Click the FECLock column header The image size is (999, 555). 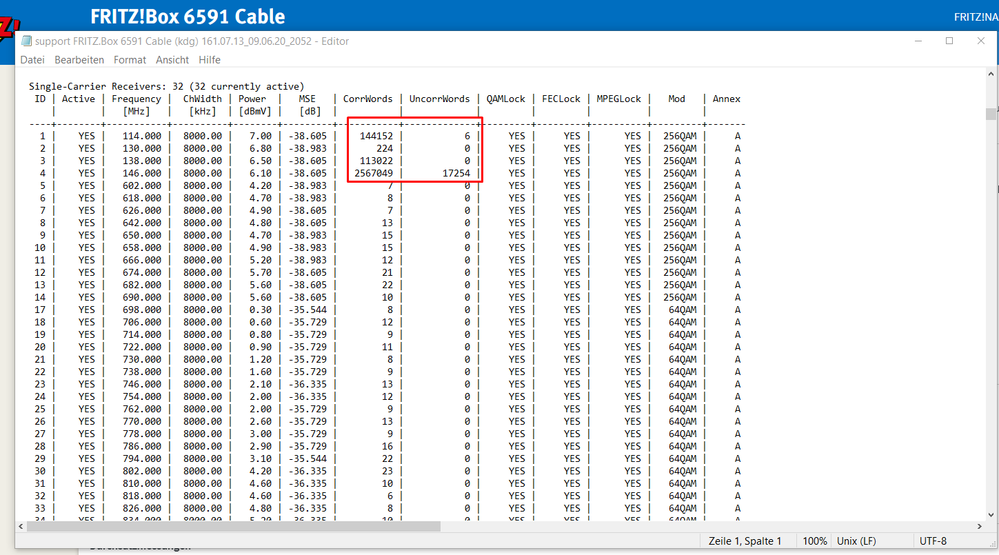tap(561, 99)
